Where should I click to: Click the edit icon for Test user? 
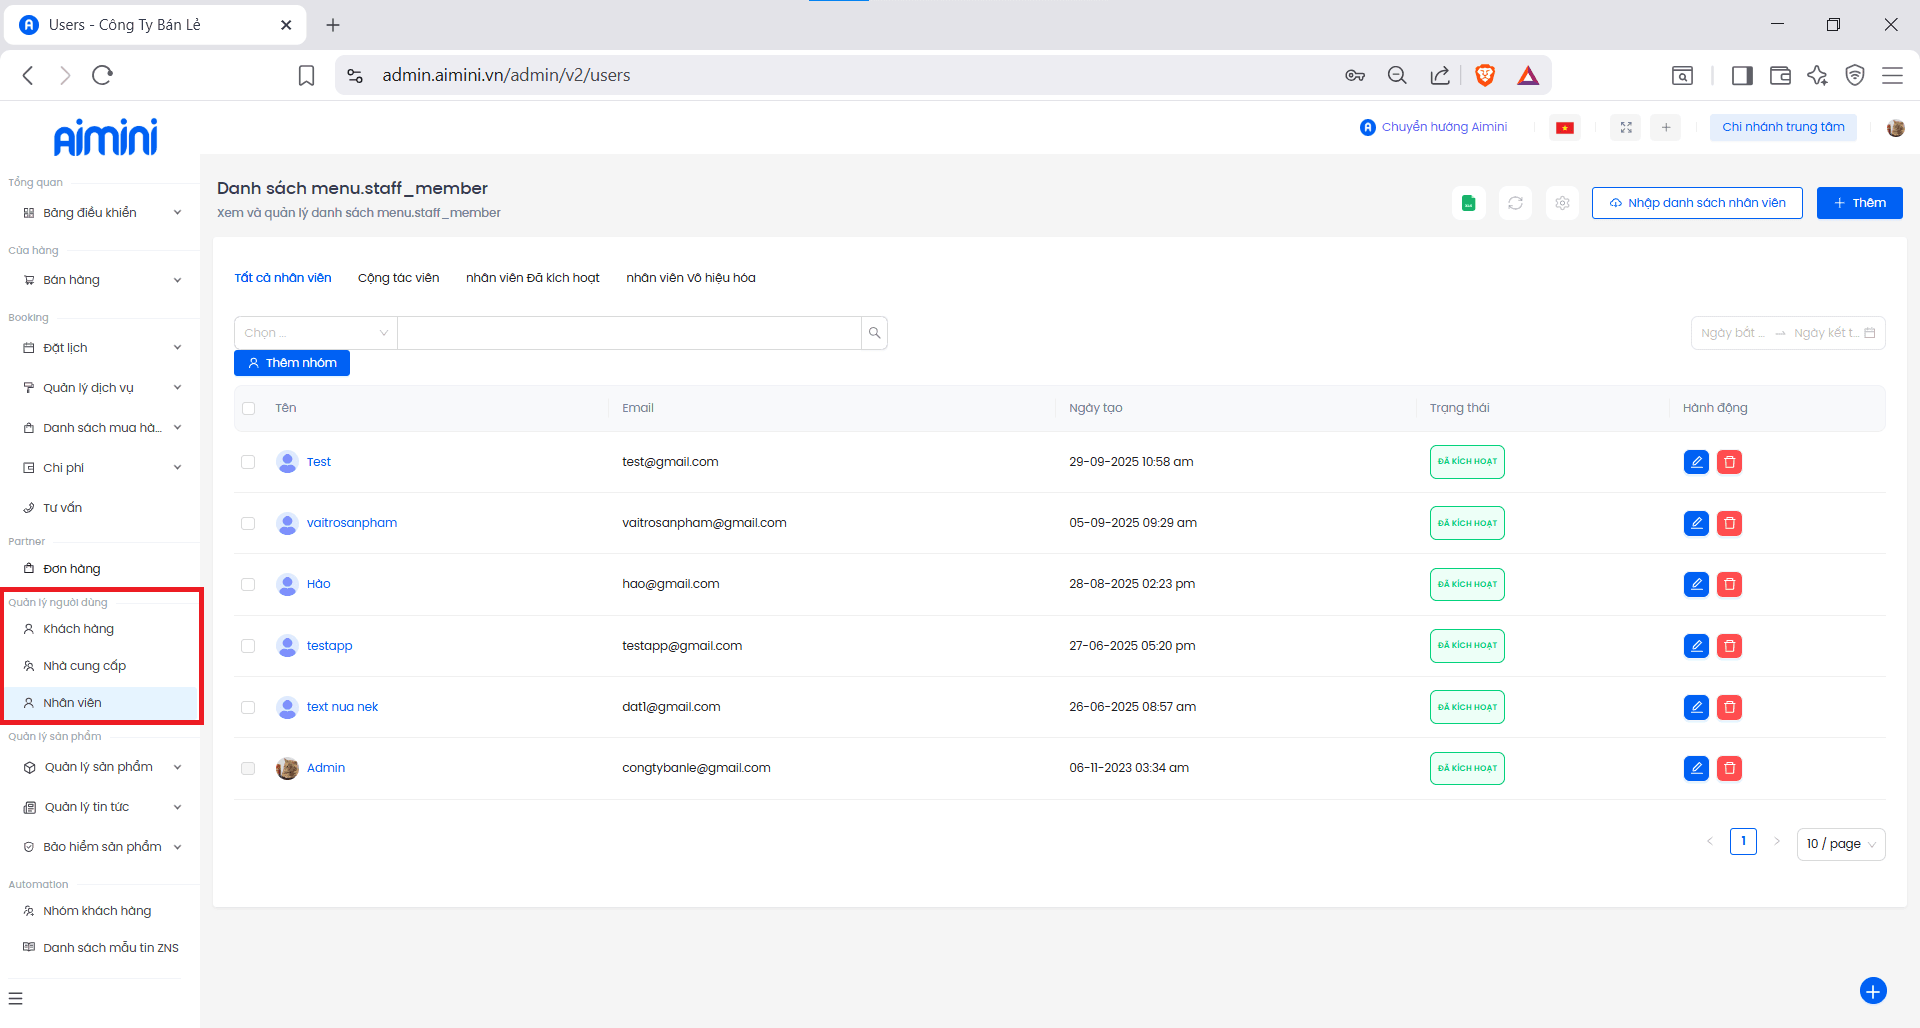pos(1696,462)
